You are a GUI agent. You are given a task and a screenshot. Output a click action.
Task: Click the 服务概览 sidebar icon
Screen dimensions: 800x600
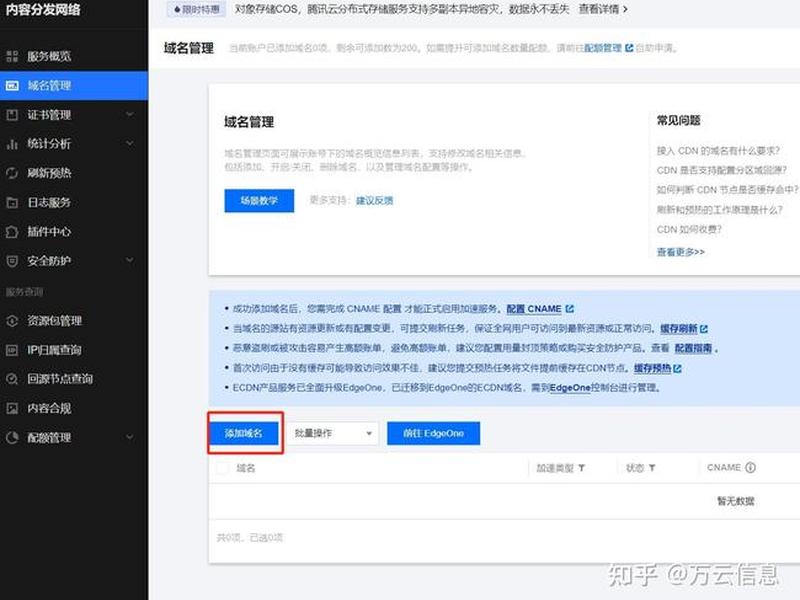click(x=12, y=56)
